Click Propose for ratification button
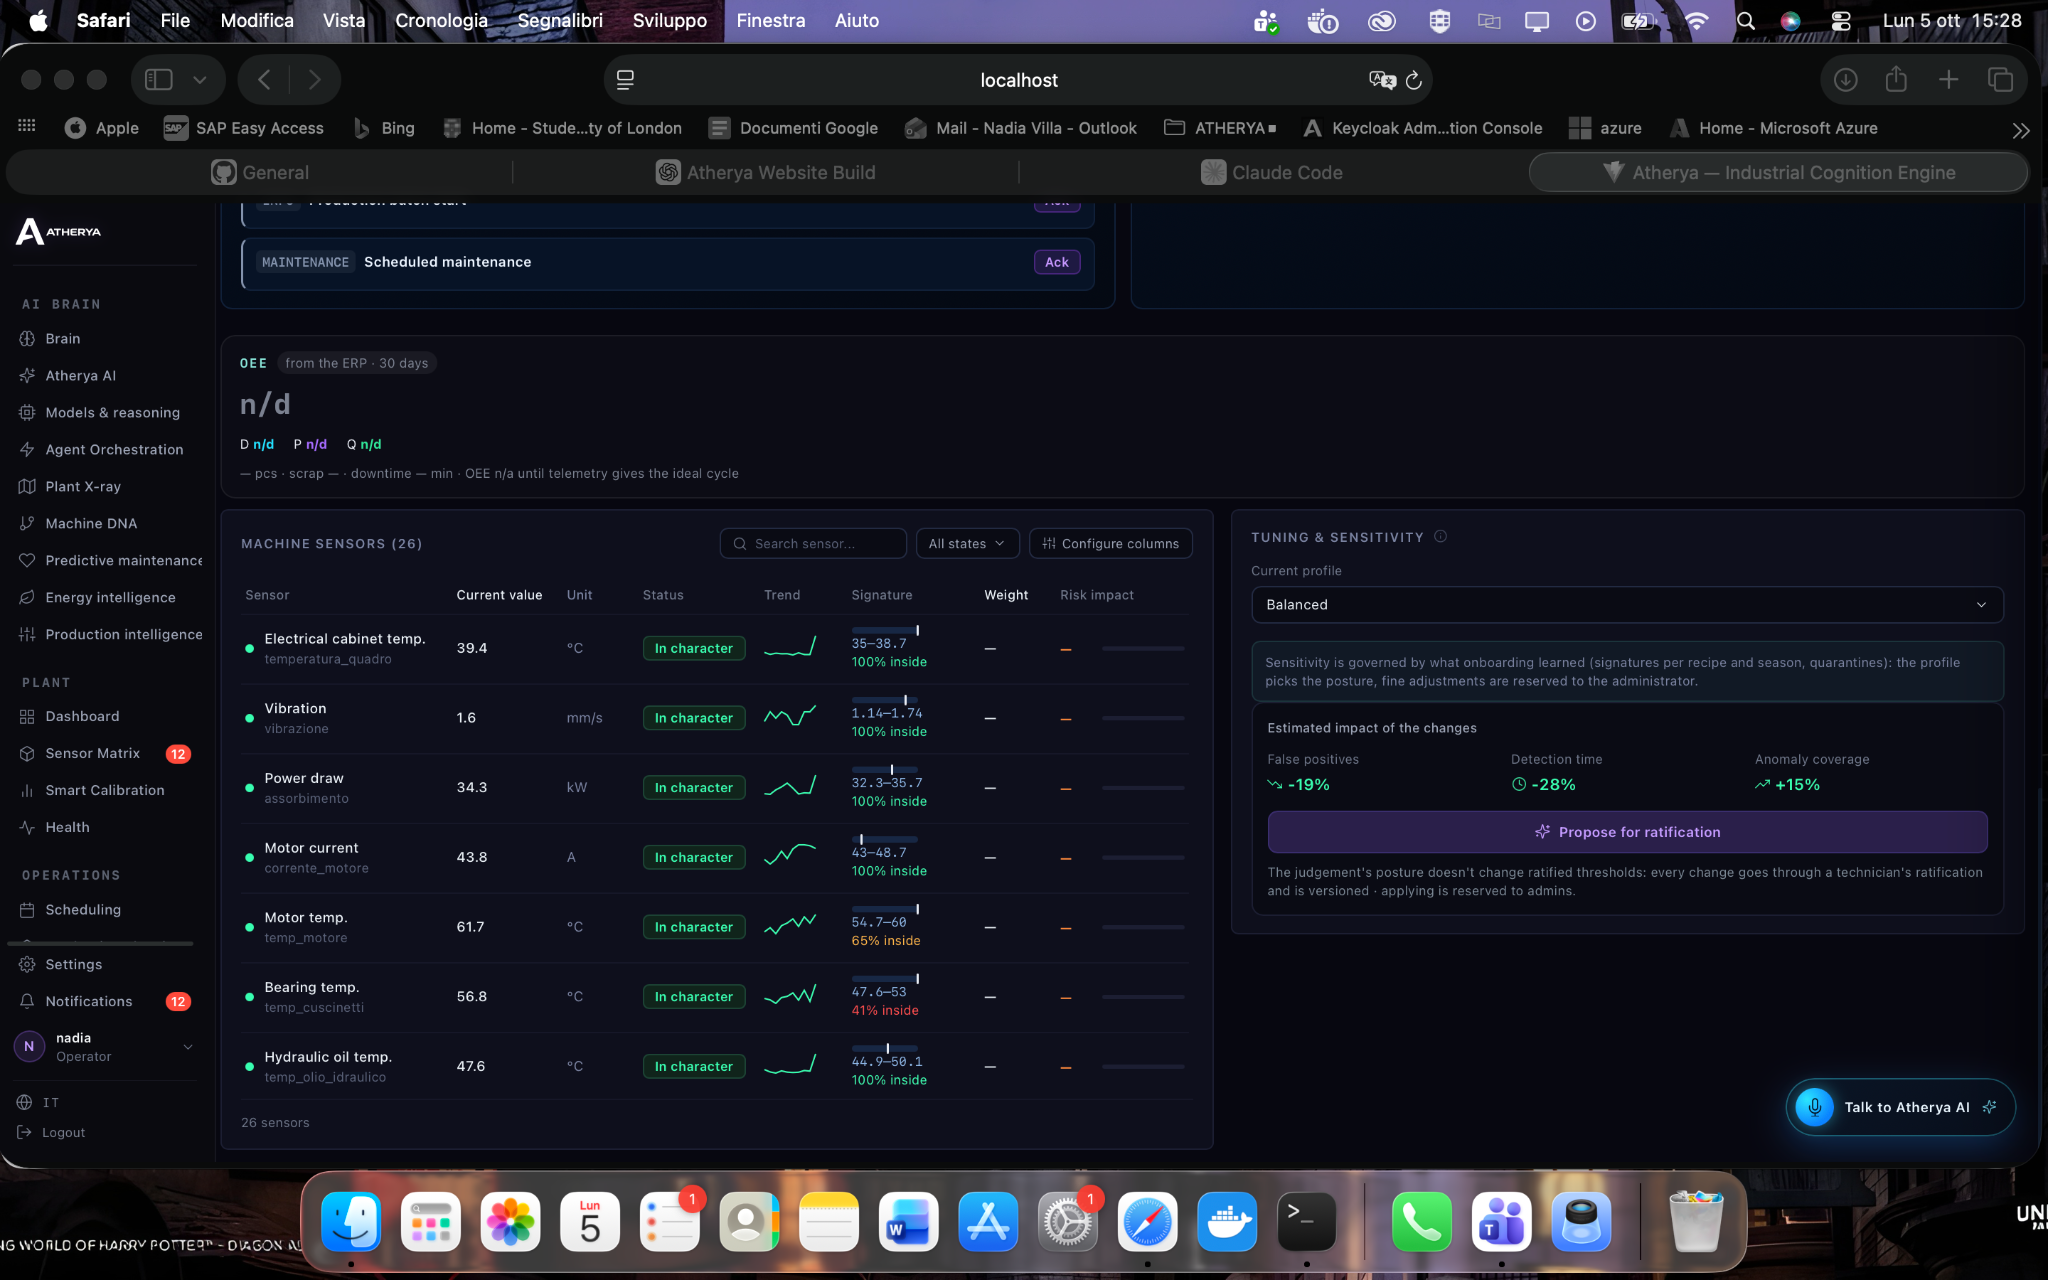This screenshot has height=1280, width=2048. 1627,832
